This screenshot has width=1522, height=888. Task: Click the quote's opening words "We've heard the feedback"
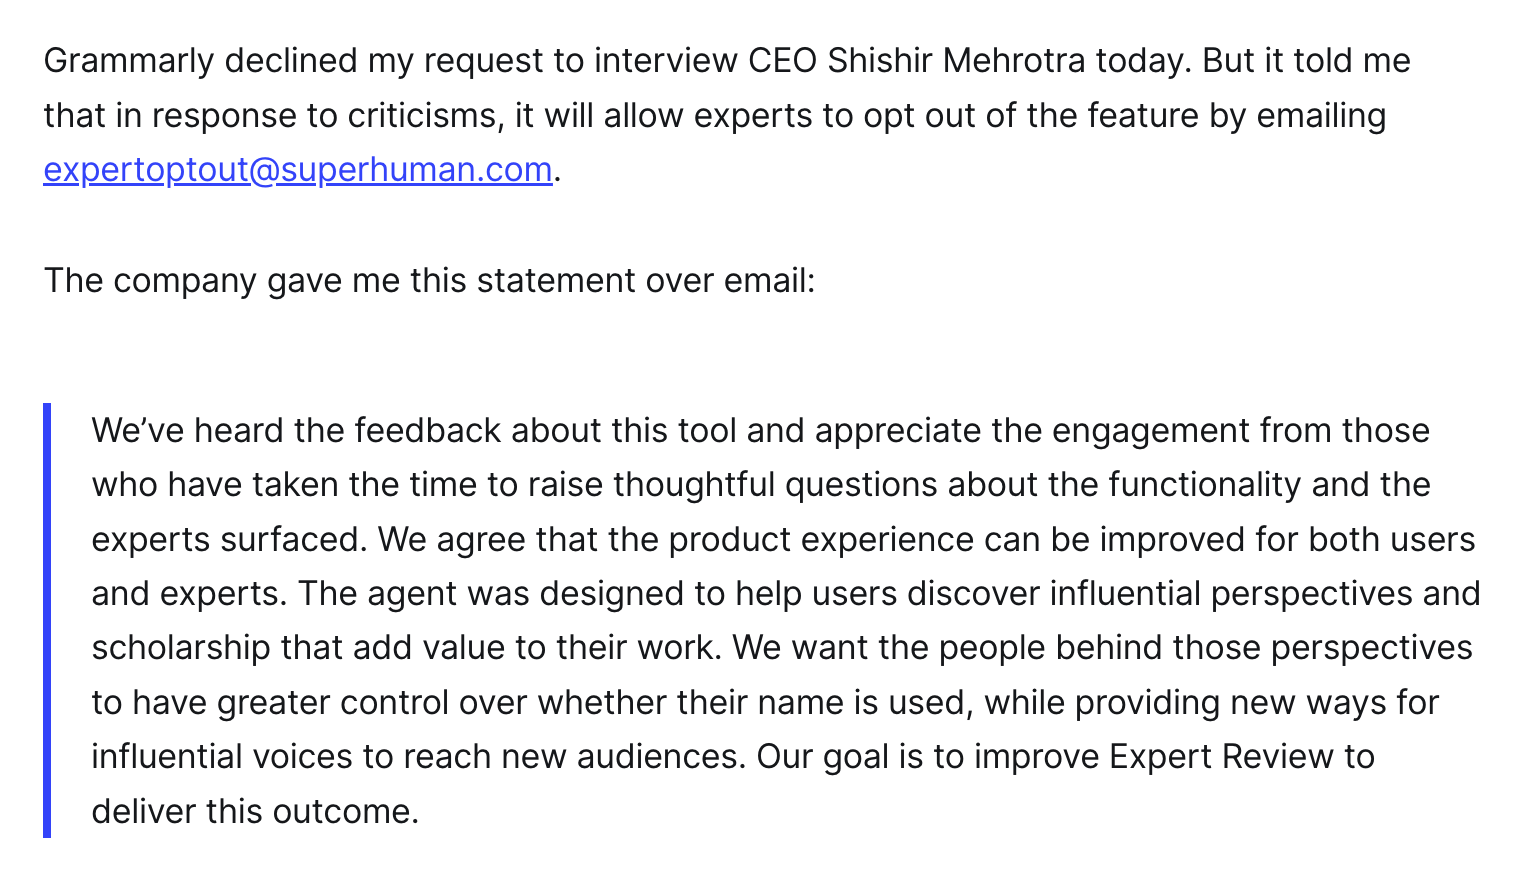click(296, 431)
